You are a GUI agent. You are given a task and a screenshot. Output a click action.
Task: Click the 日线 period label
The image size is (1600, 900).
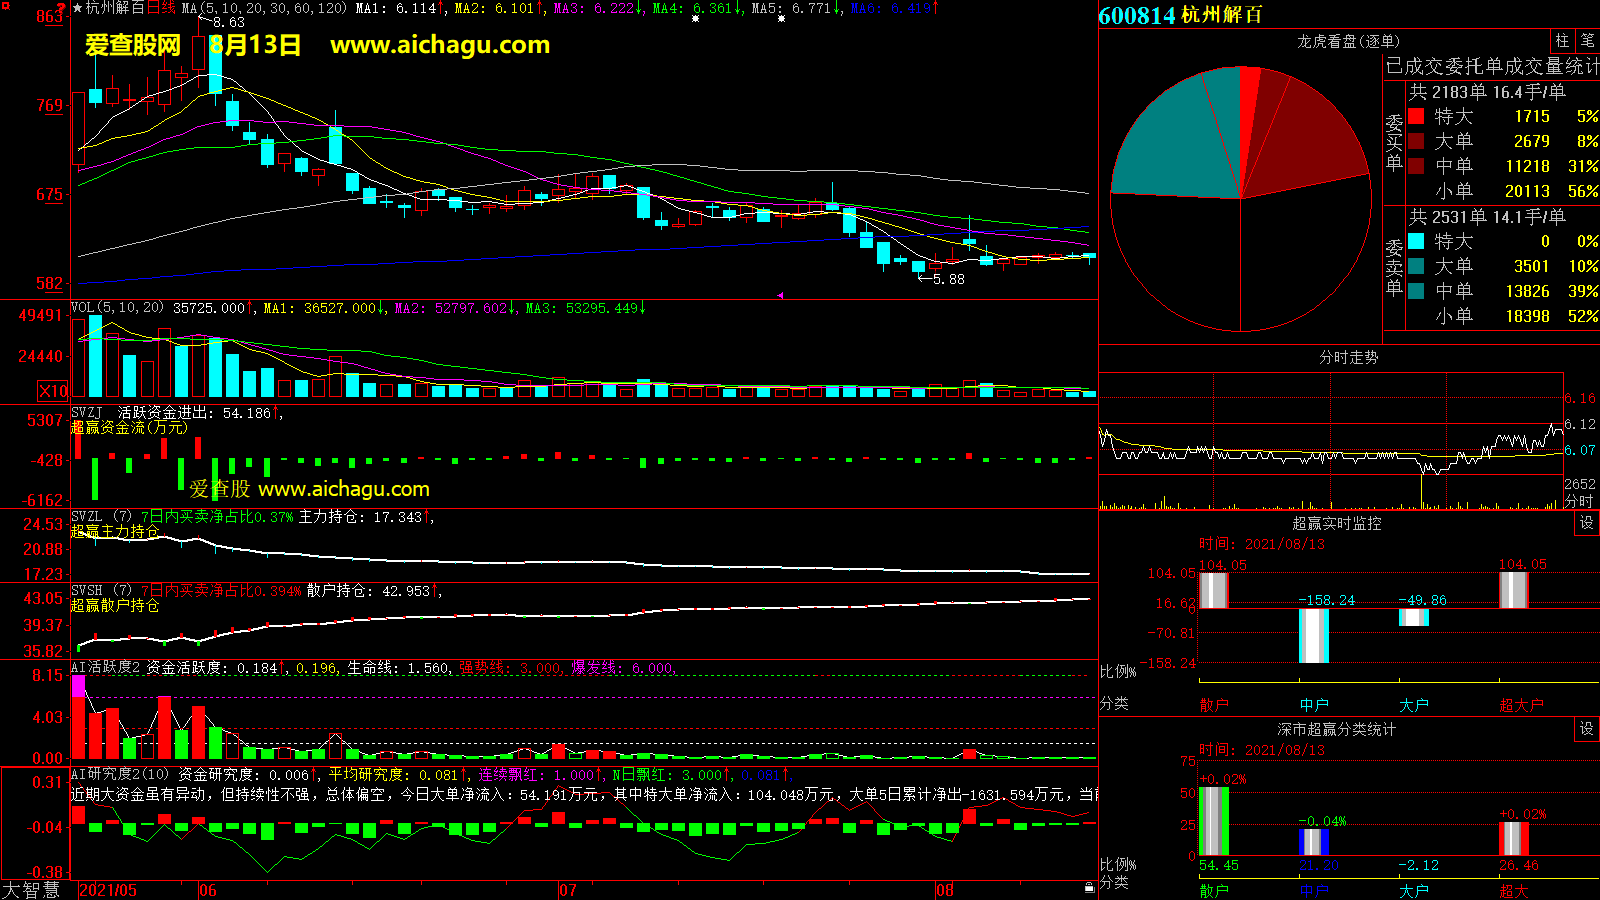pyautogui.click(x=162, y=8)
